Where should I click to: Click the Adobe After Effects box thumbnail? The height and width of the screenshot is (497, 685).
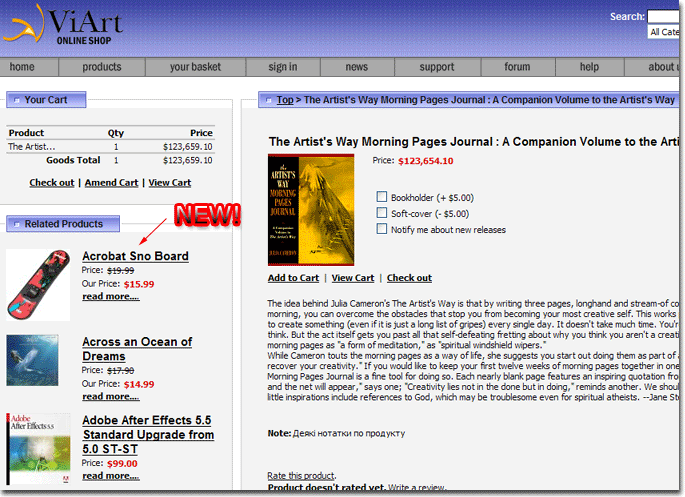pyautogui.click(x=38, y=449)
